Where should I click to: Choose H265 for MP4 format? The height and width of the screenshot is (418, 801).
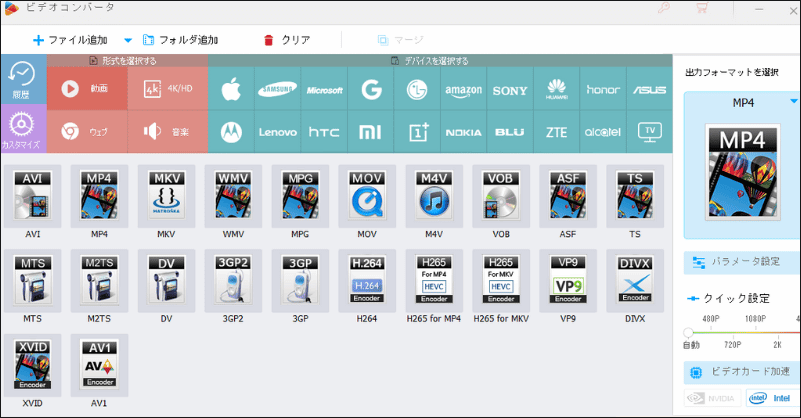click(x=434, y=281)
